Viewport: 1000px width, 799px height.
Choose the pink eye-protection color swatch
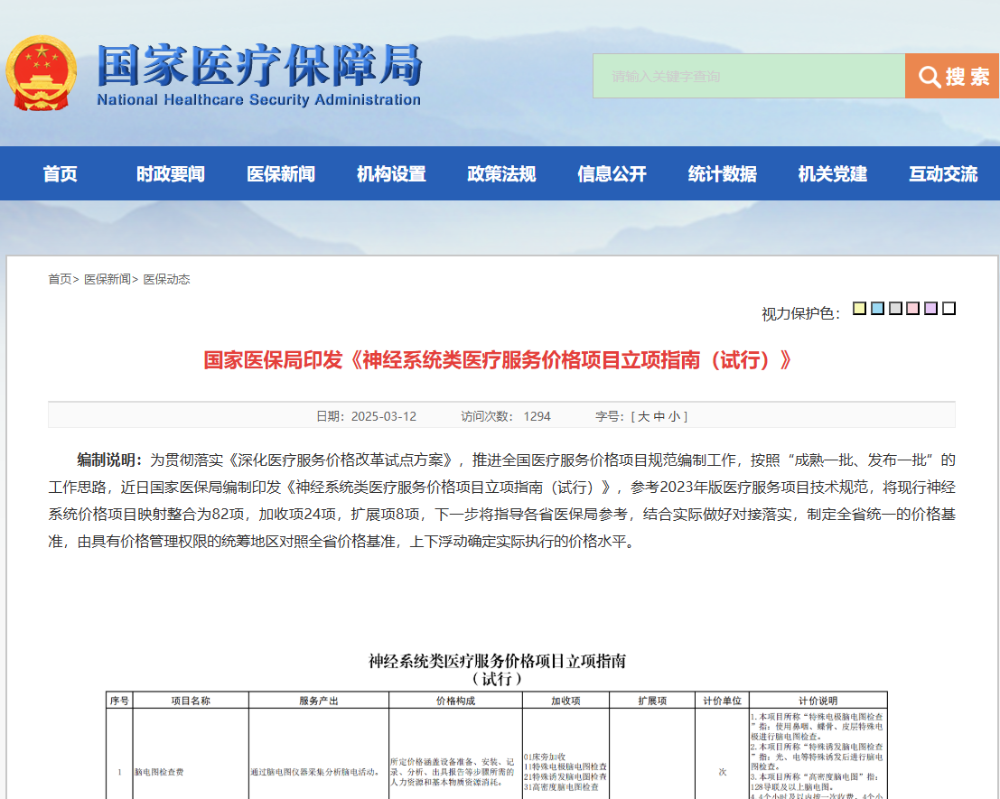(913, 309)
